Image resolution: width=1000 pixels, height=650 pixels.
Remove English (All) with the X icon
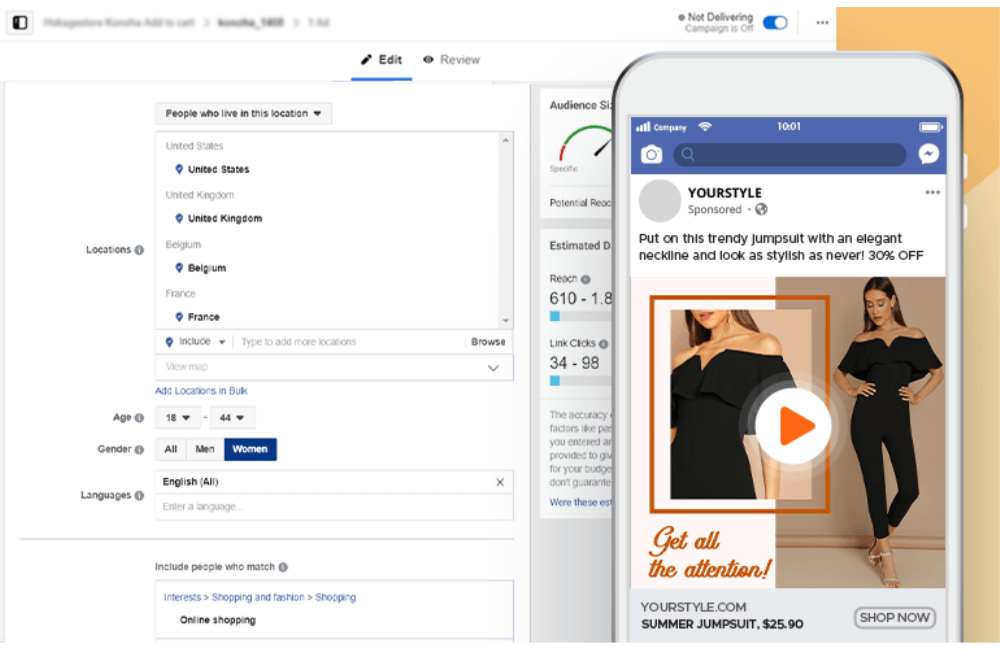click(x=500, y=481)
